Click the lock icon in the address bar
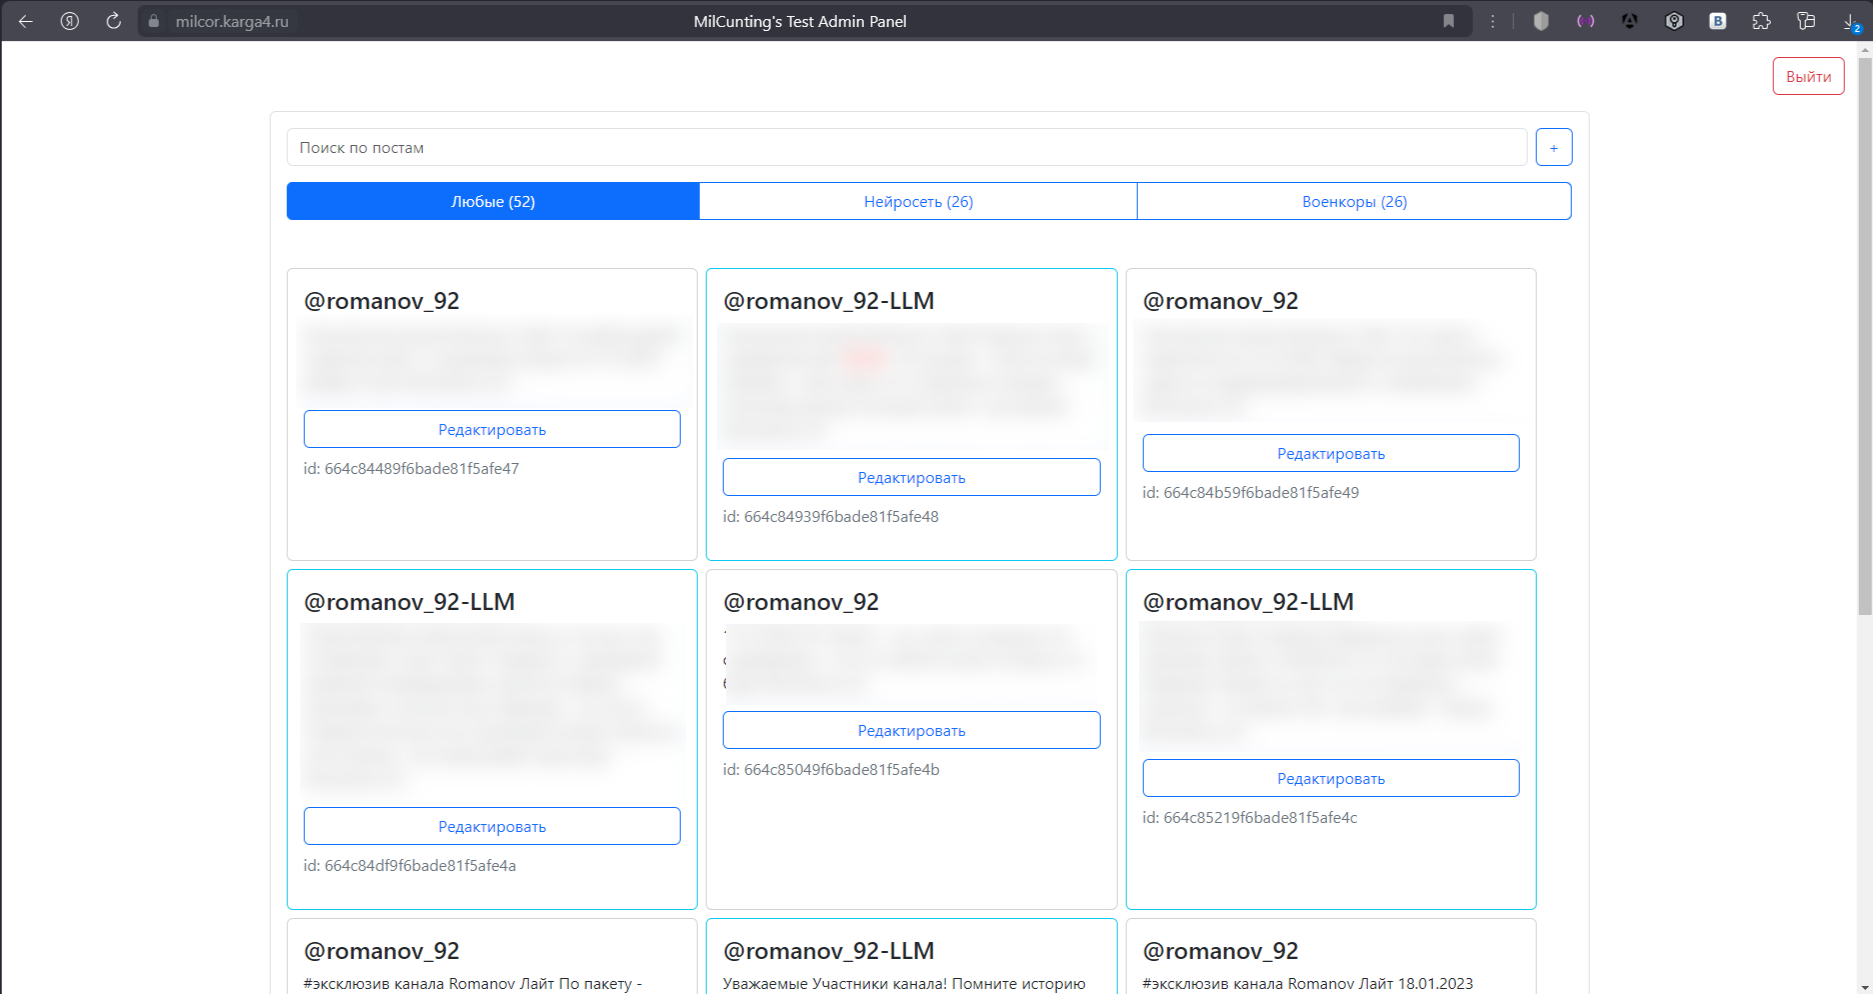The width and height of the screenshot is (1873, 994). coord(154,21)
